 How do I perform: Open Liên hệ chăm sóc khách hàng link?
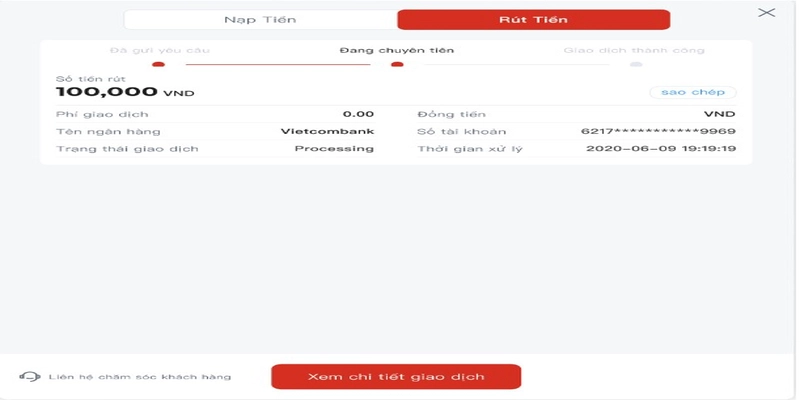(x=140, y=377)
